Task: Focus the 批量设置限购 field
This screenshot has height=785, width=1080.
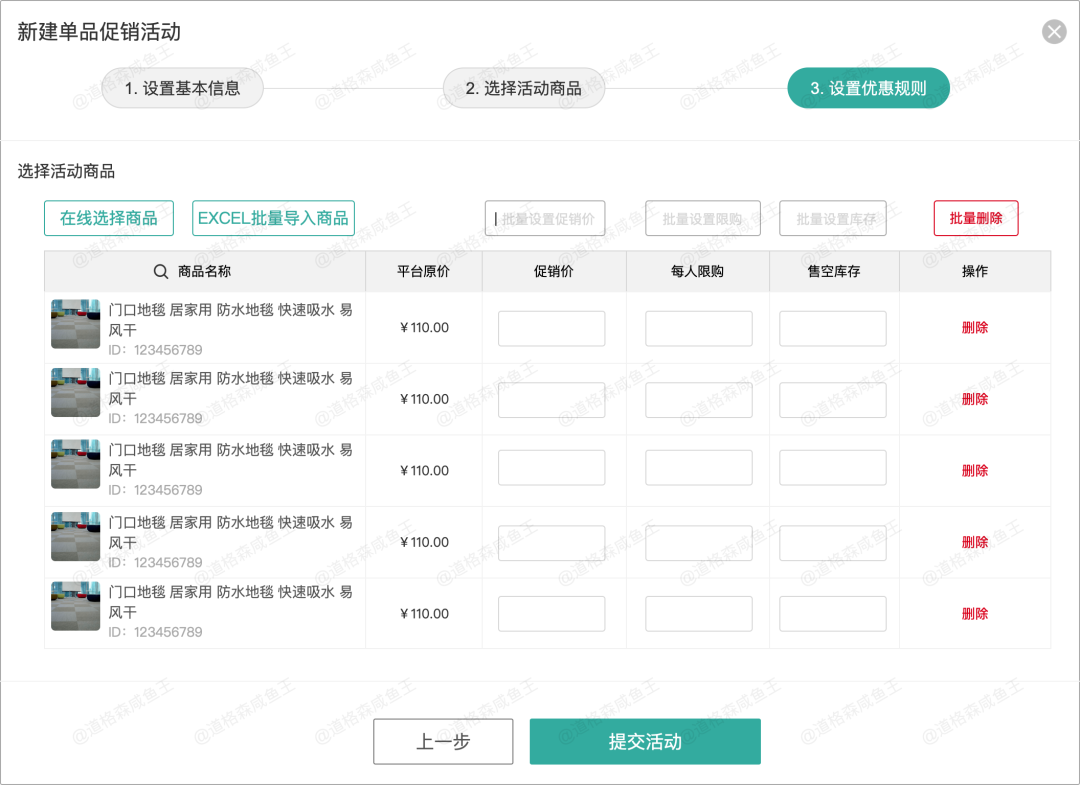Action: 703,218
